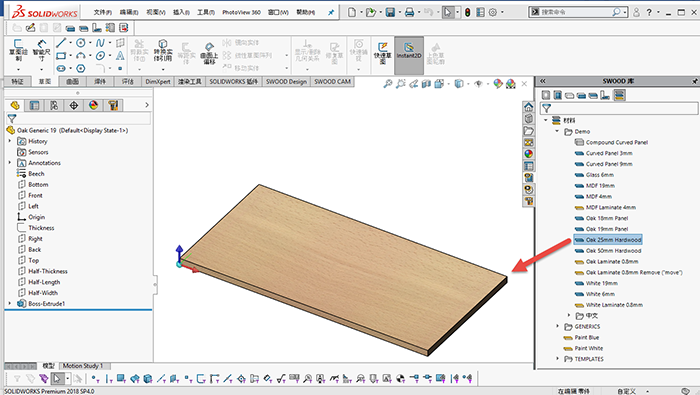
Task: Switch to the SWOOD CAM tab
Action: coord(332,82)
